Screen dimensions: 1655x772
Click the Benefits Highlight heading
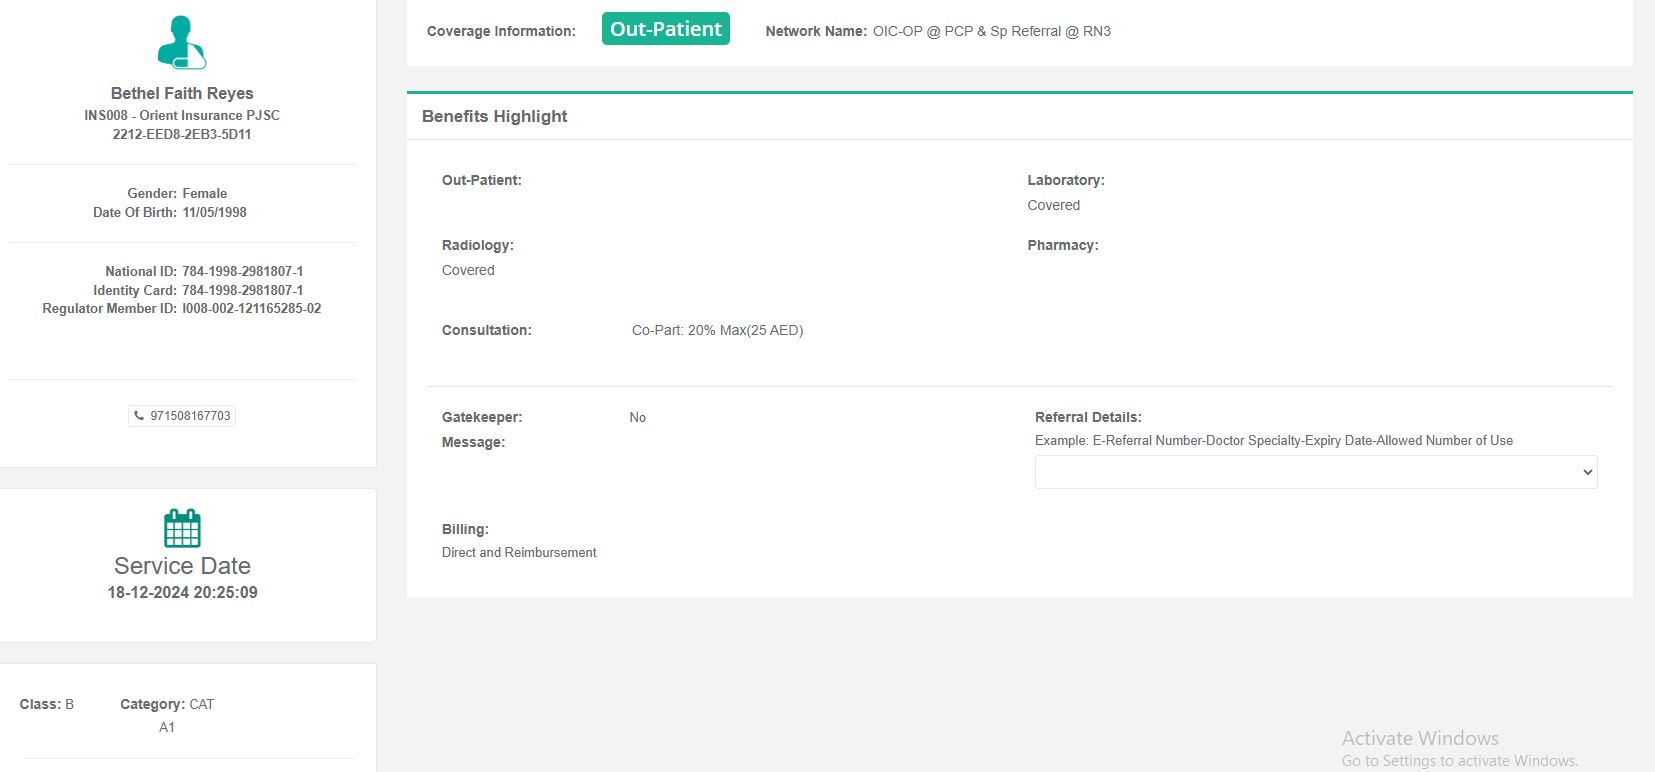[495, 116]
